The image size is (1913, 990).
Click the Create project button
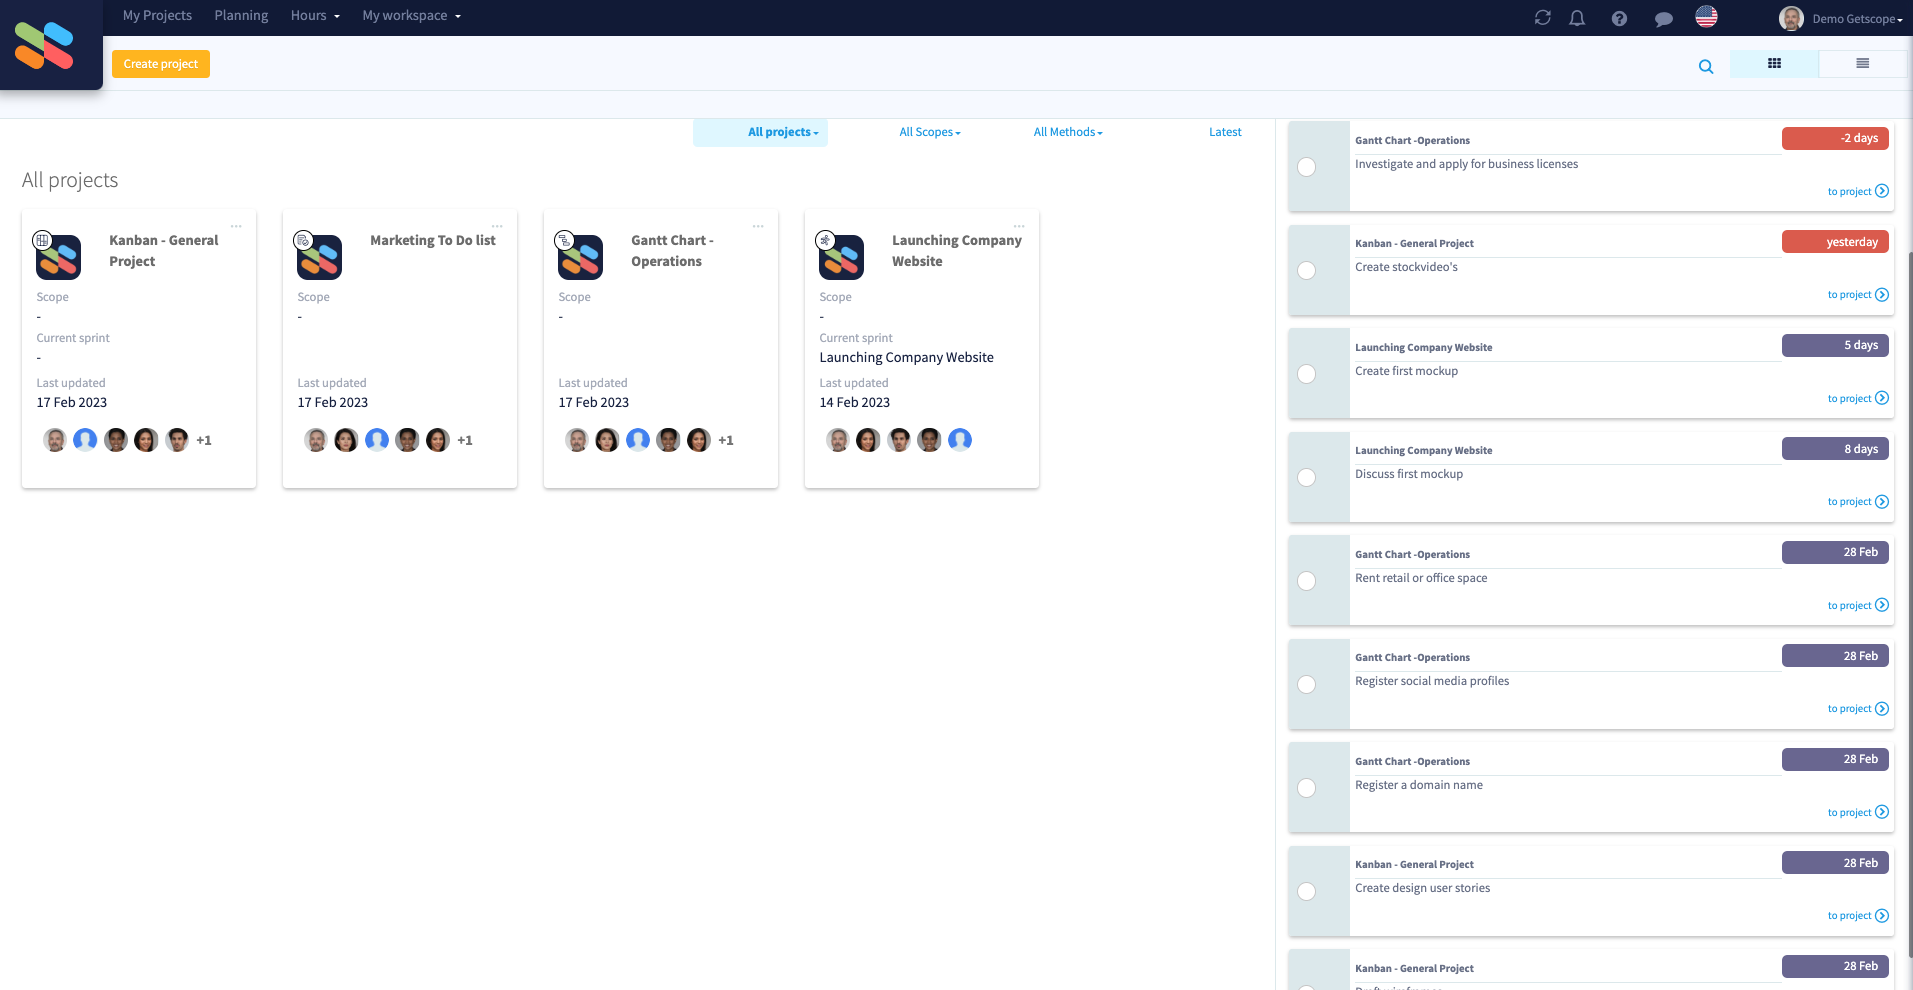160,64
